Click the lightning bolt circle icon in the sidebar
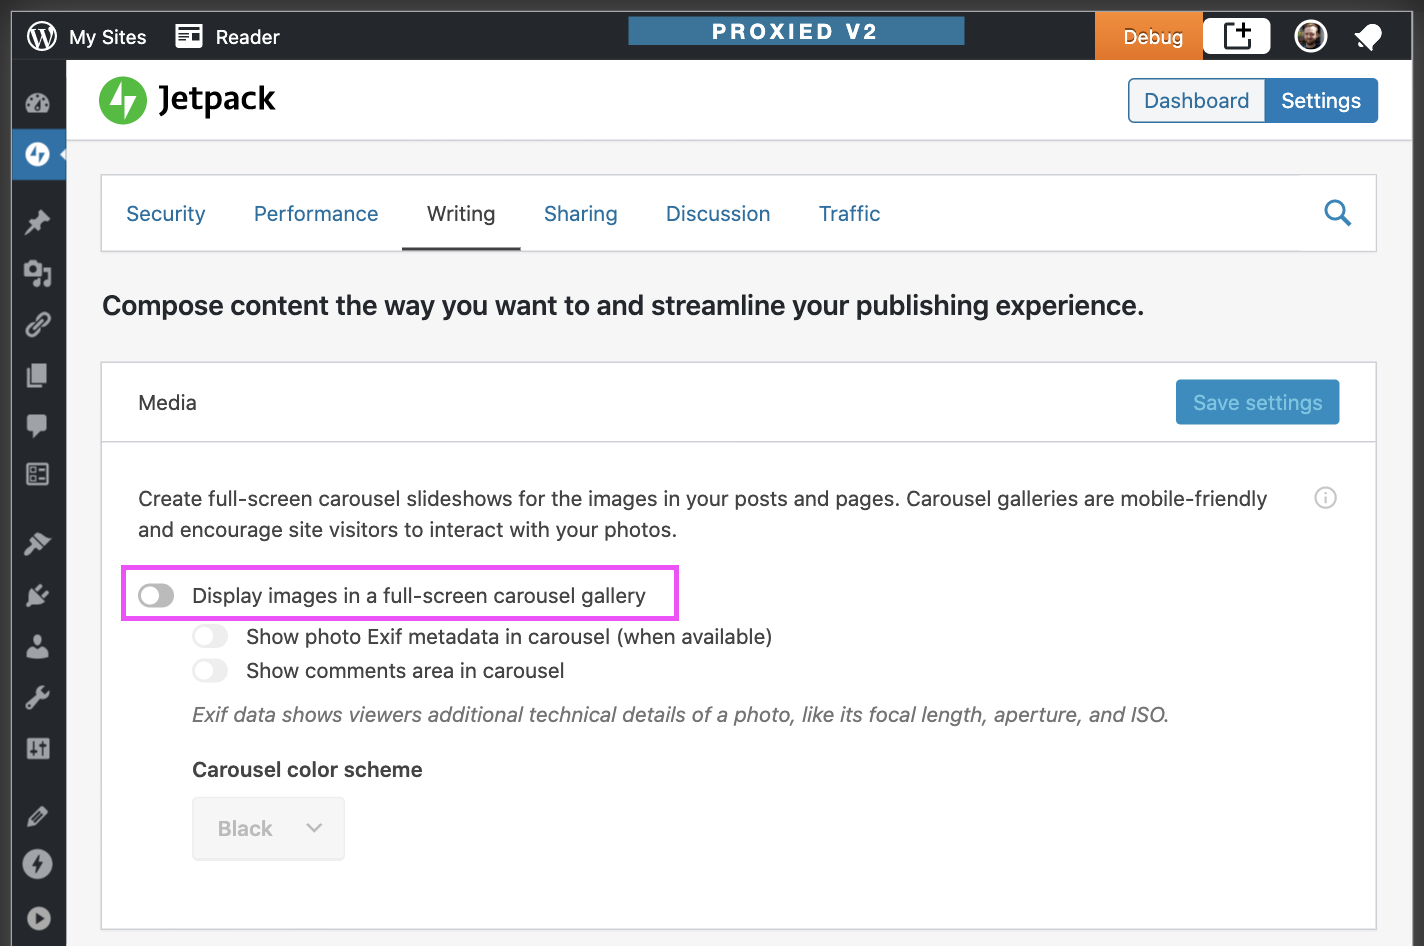This screenshot has width=1424, height=946. click(x=38, y=864)
